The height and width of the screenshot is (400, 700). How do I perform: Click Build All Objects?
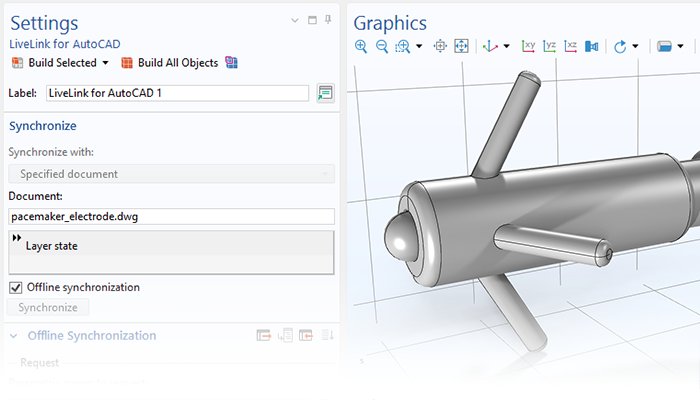pos(170,63)
